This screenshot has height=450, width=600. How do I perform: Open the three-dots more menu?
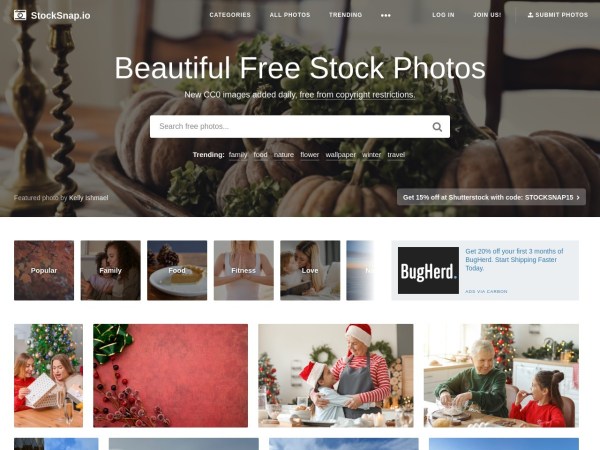(x=386, y=15)
